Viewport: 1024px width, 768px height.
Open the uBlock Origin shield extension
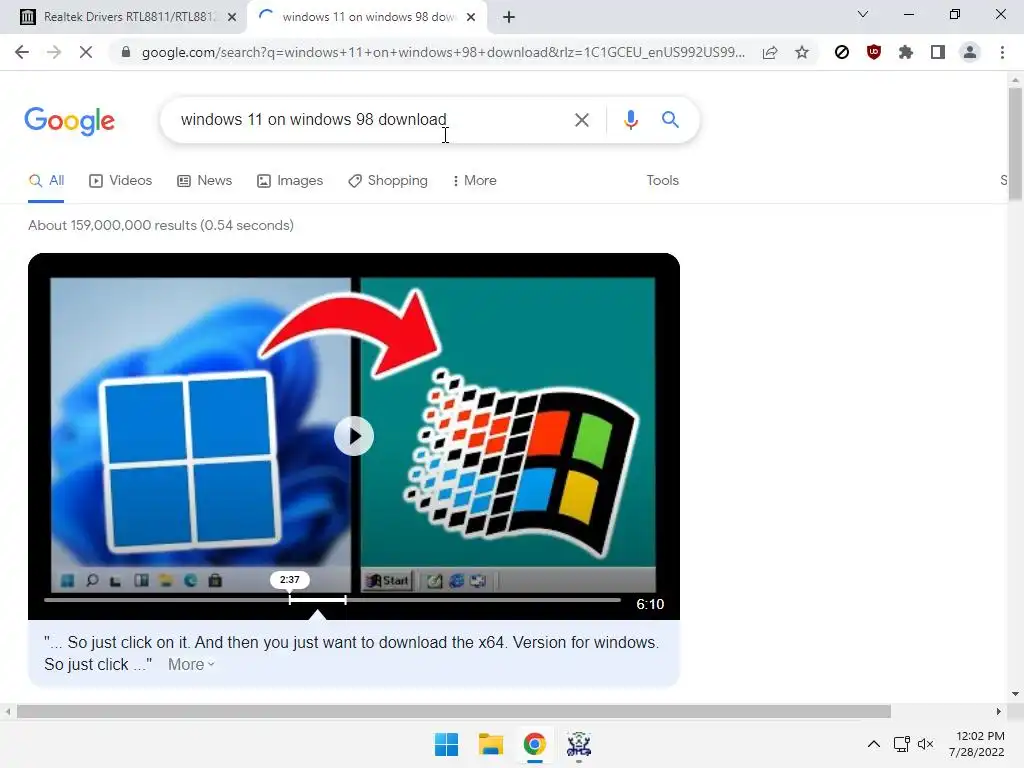[874, 52]
